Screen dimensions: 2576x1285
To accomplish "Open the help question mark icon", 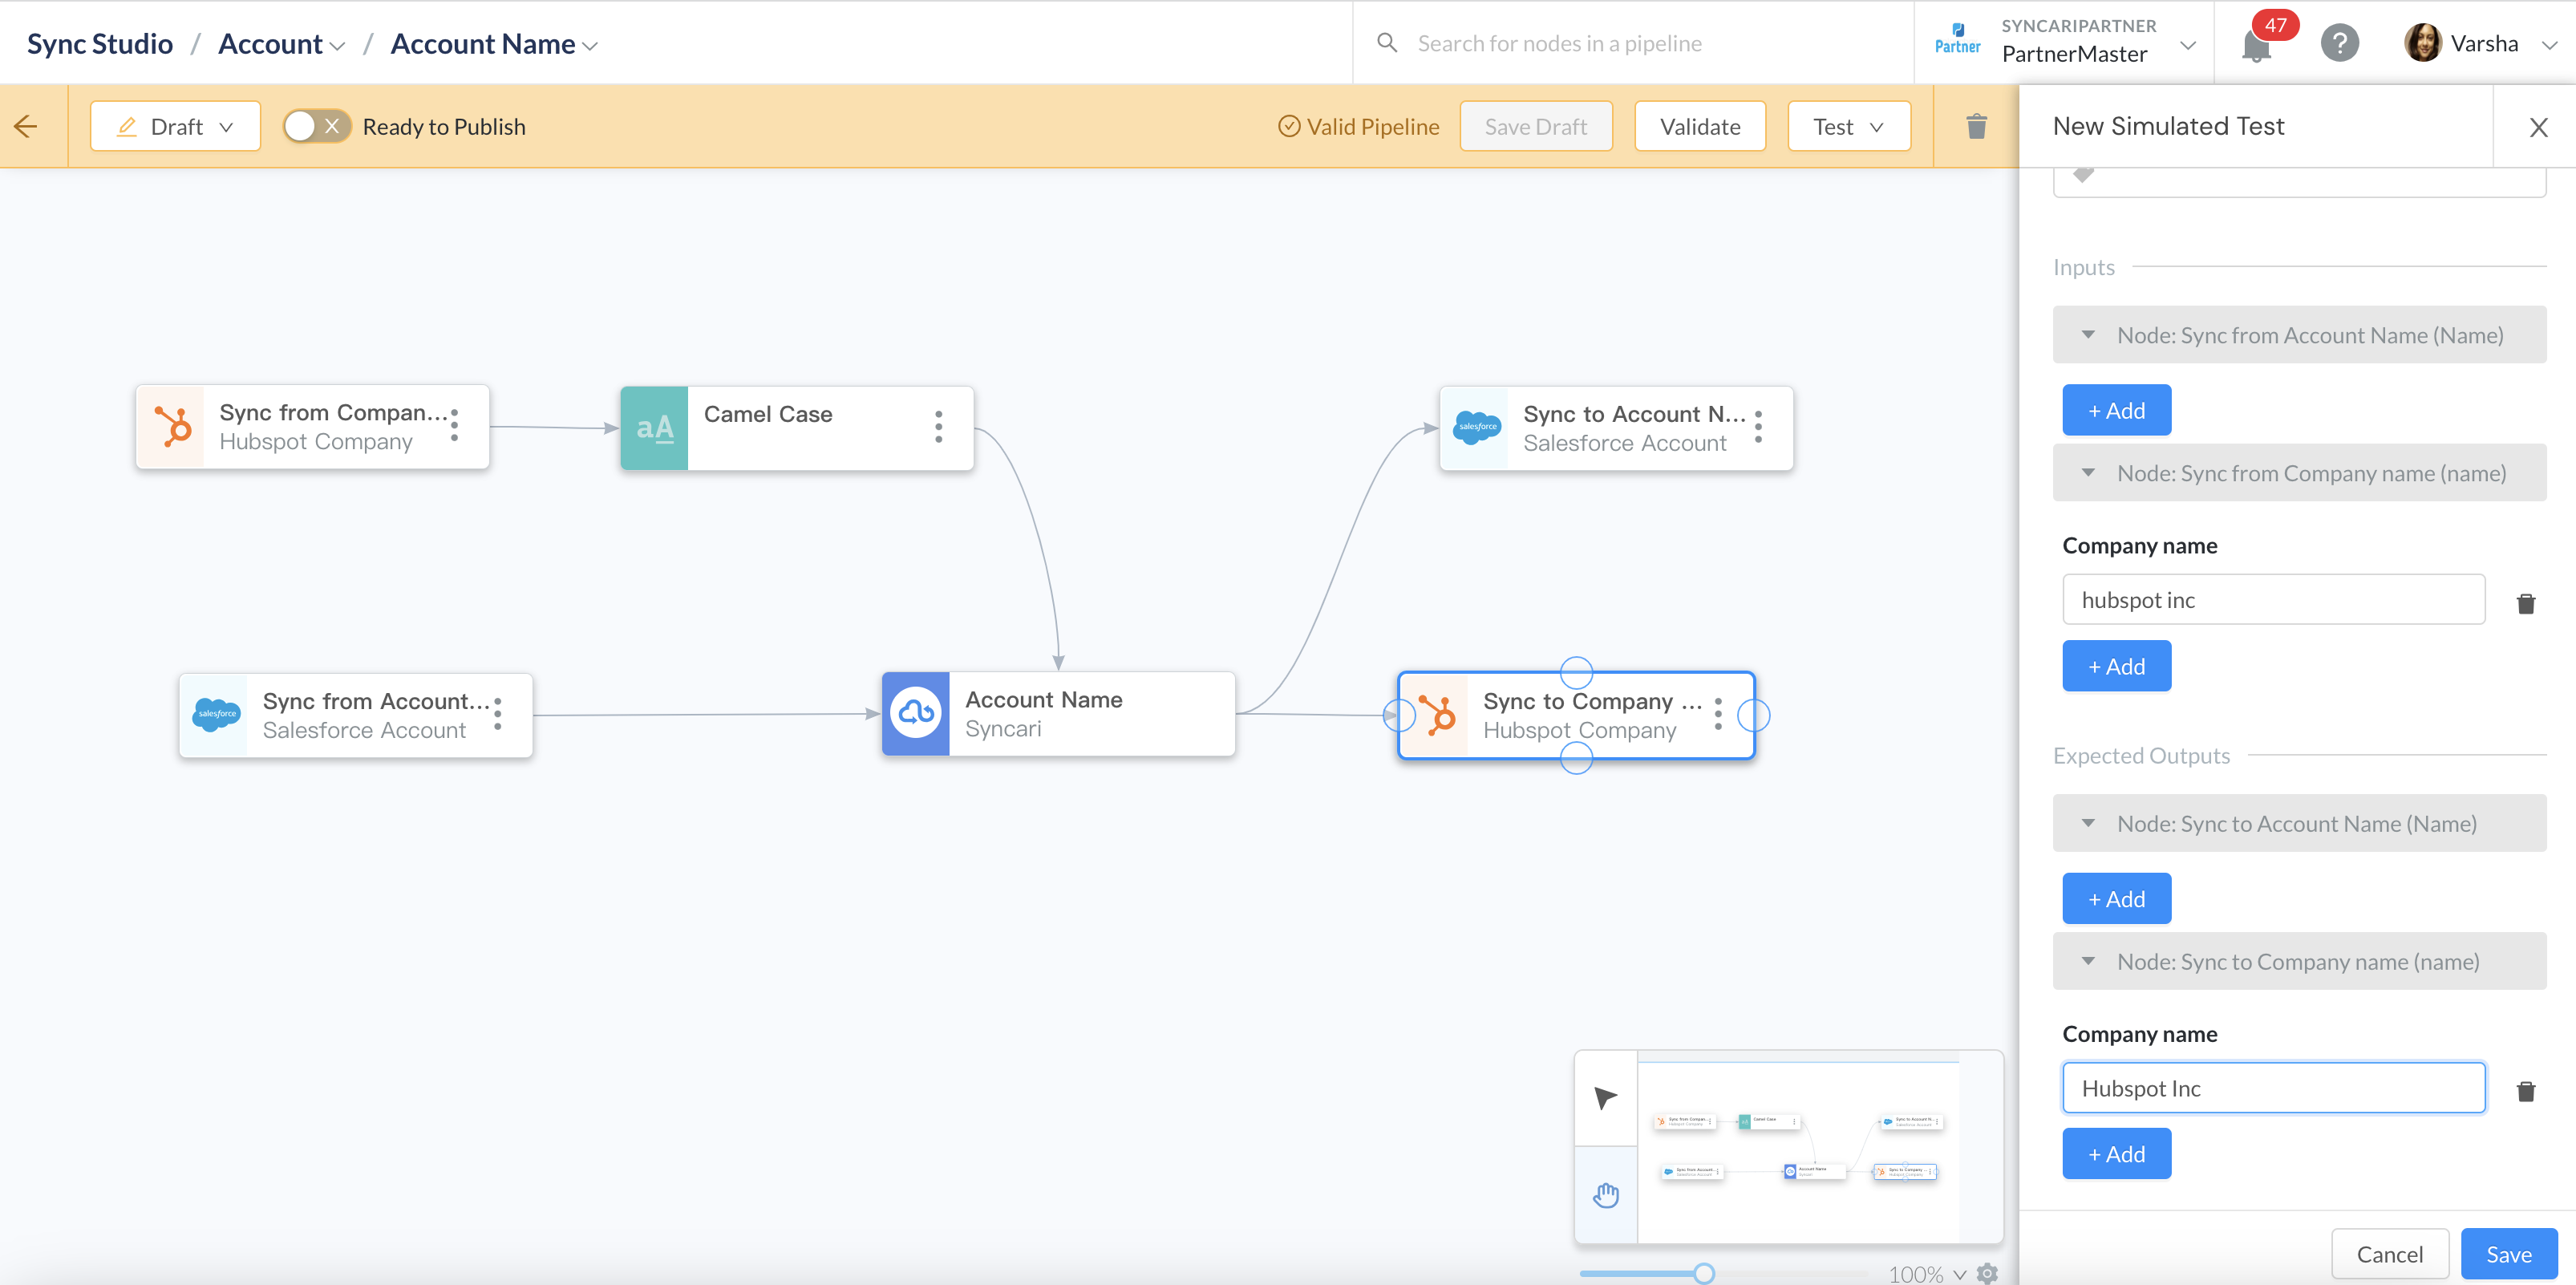I will tap(2339, 43).
